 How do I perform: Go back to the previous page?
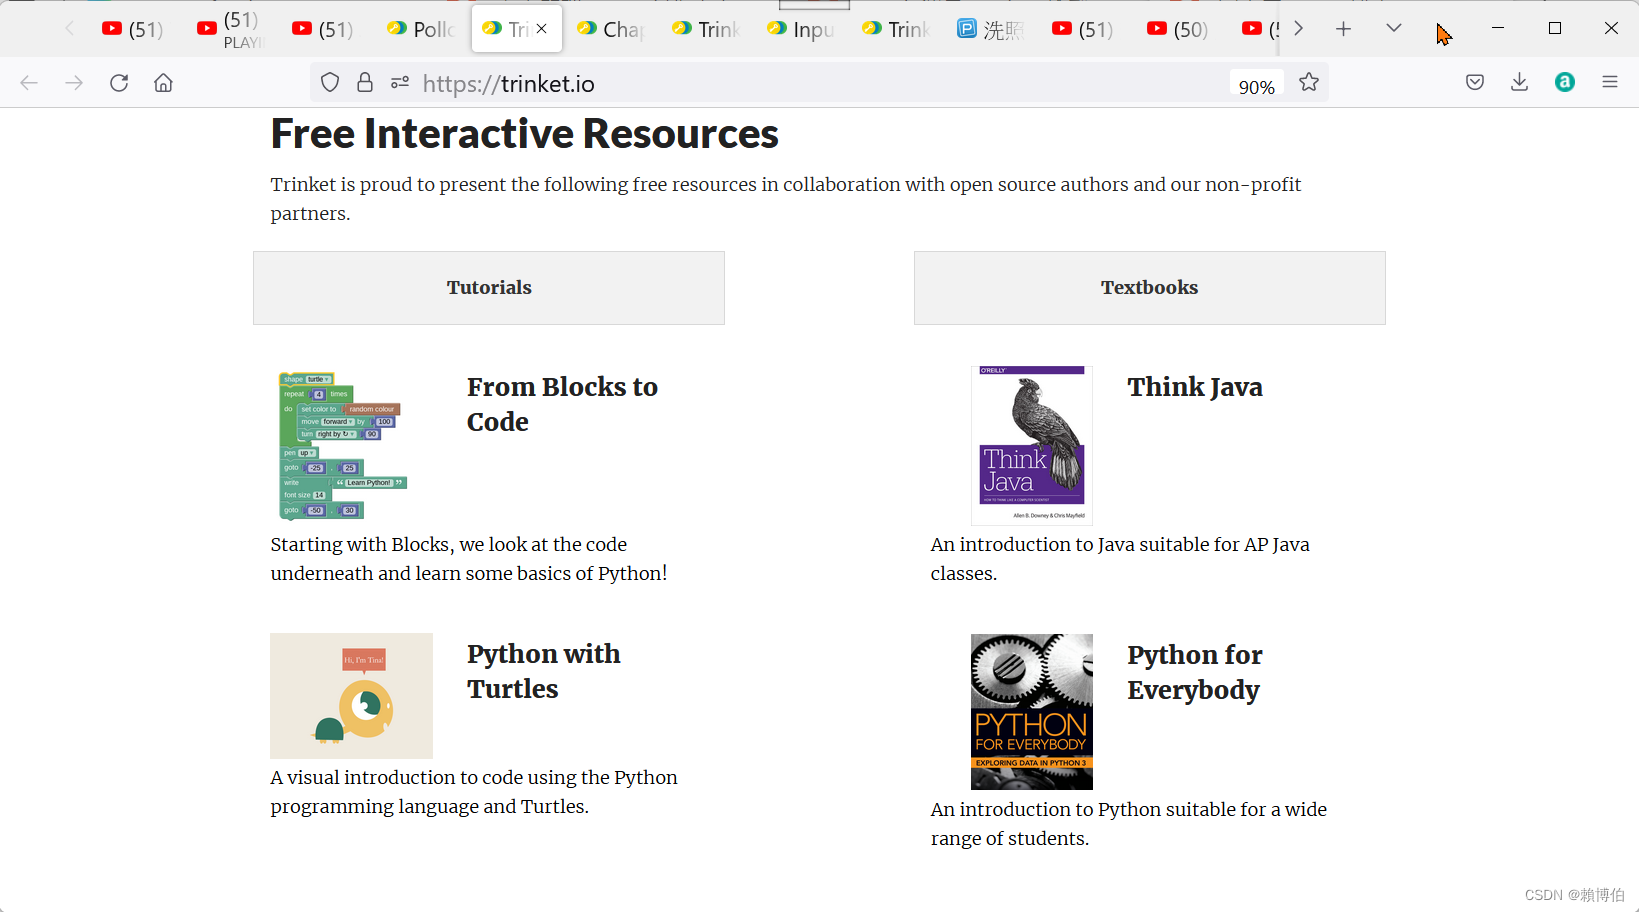pyautogui.click(x=29, y=83)
